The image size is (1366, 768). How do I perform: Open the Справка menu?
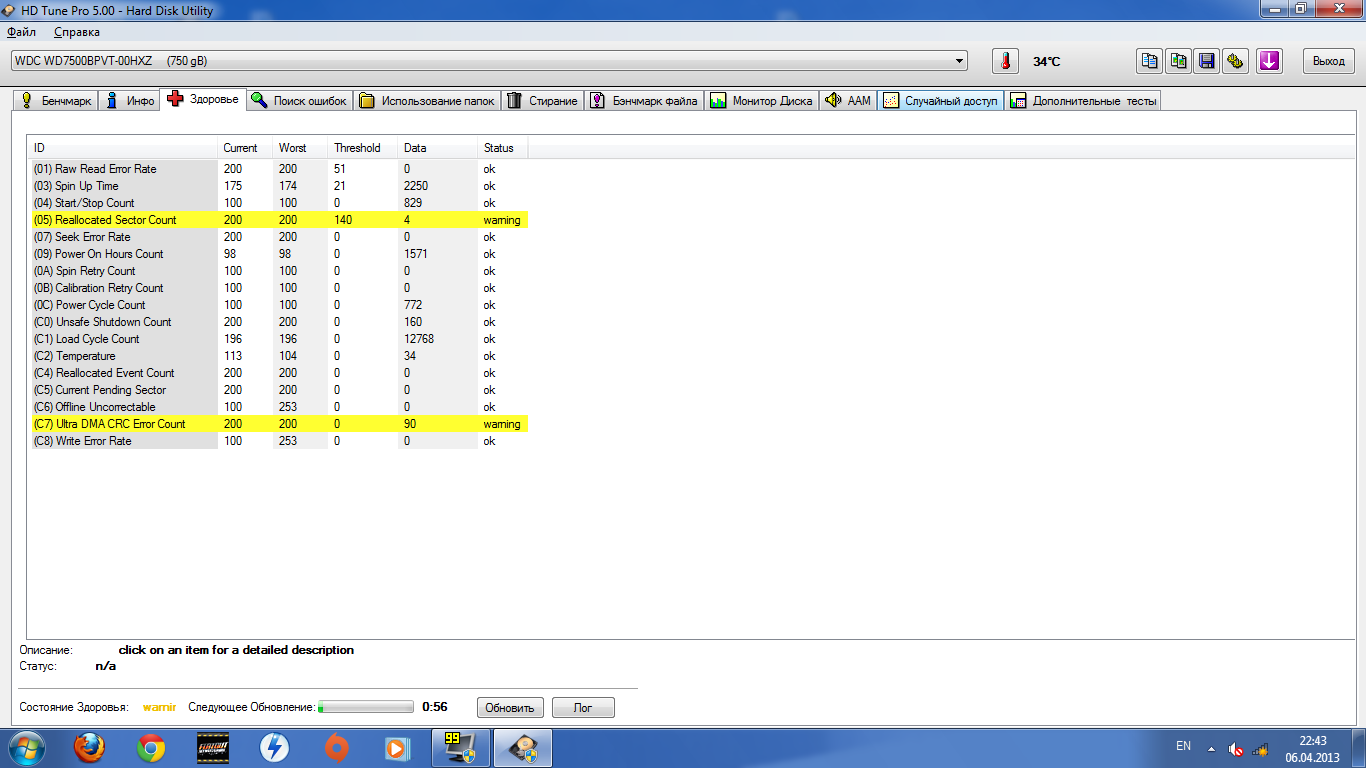pyautogui.click(x=77, y=32)
